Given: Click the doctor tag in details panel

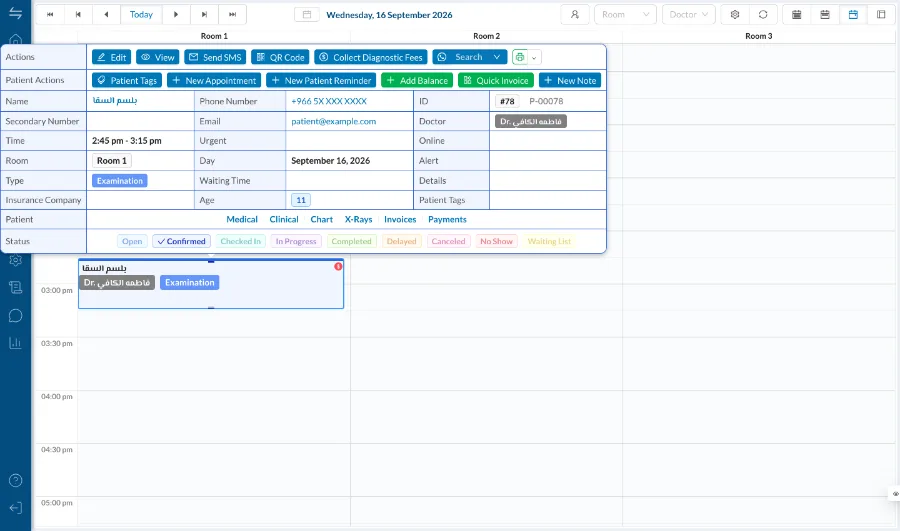Looking at the screenshot, I should coord(531,121).
